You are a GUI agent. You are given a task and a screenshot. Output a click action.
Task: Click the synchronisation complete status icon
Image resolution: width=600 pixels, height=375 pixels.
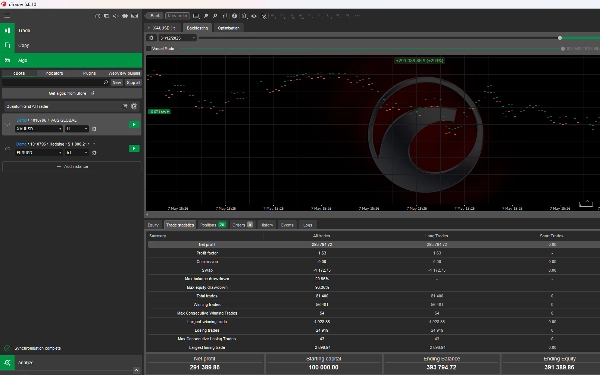click(7, 348)
